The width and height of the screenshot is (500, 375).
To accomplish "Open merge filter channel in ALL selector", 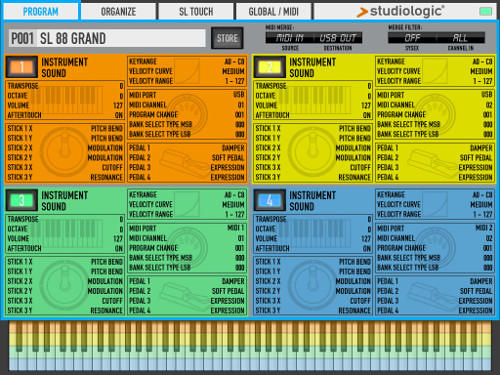I will coord(461,38).
